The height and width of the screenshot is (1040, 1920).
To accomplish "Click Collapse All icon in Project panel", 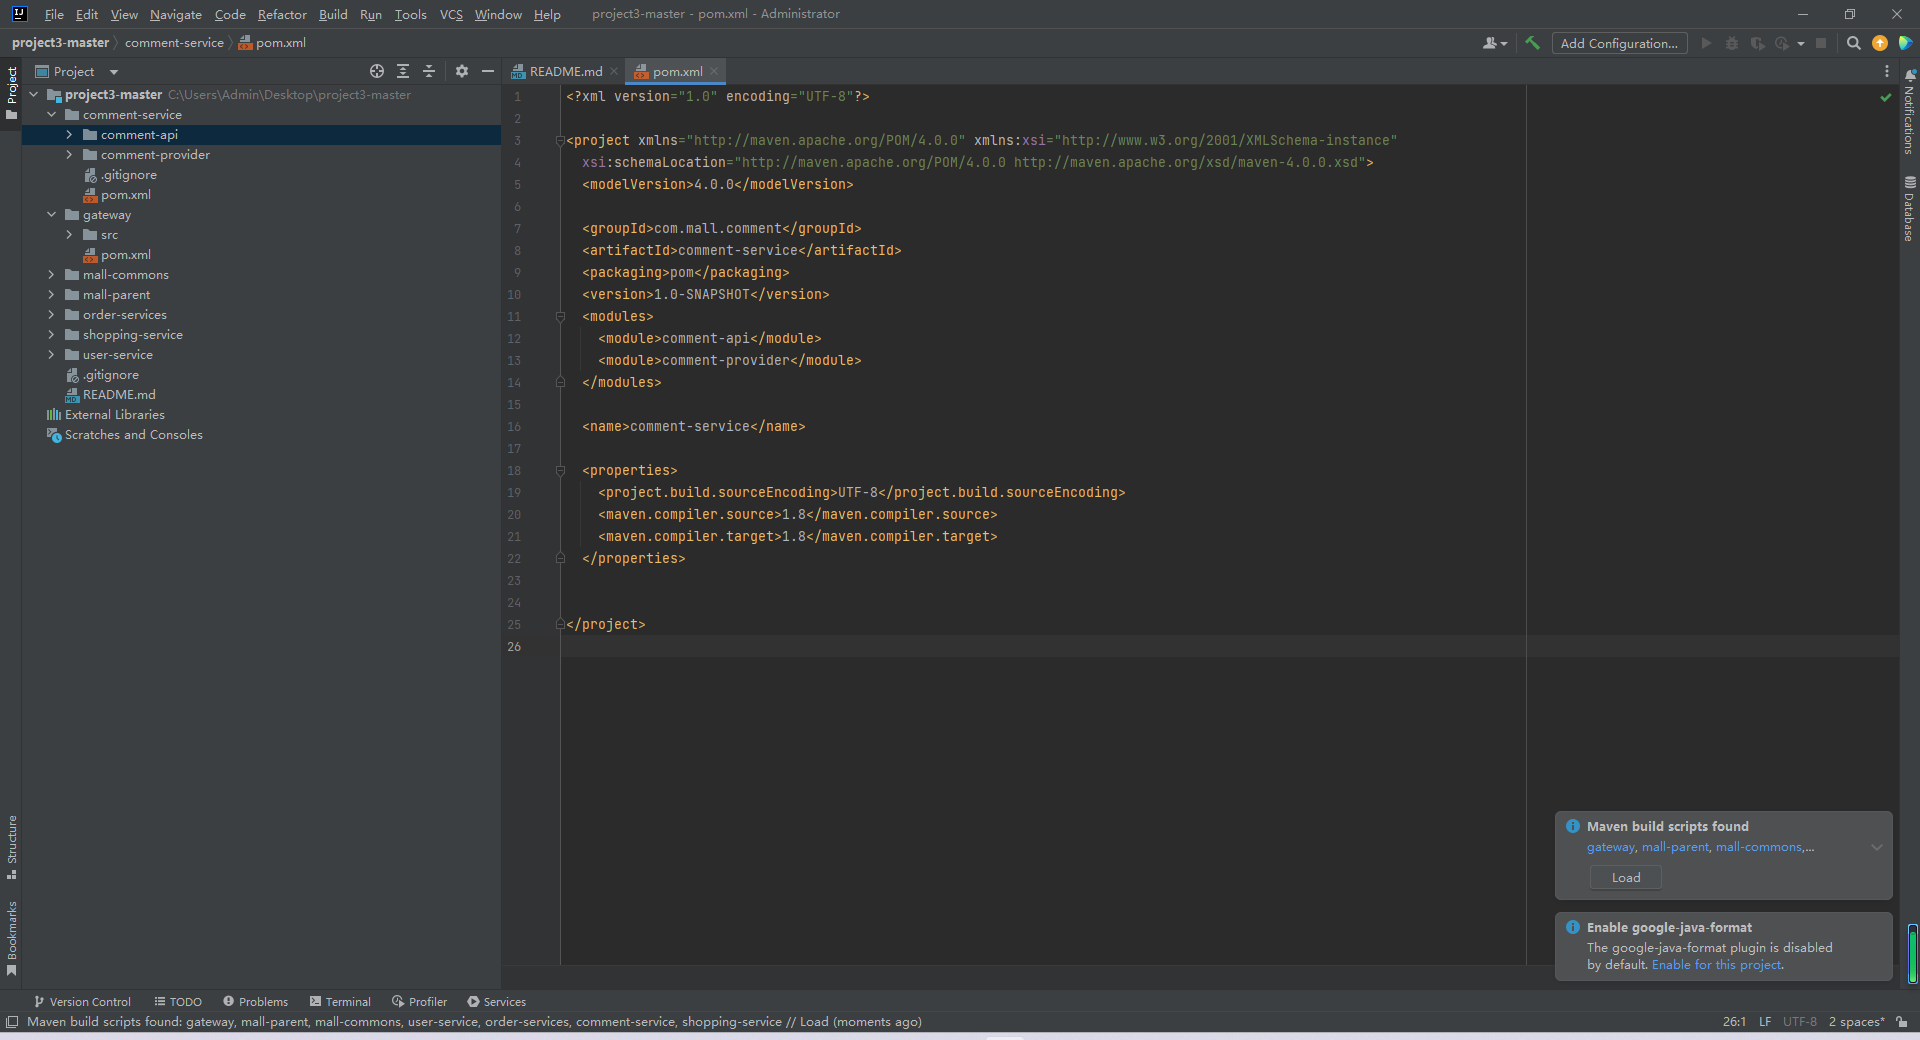I will pos(429,71).
